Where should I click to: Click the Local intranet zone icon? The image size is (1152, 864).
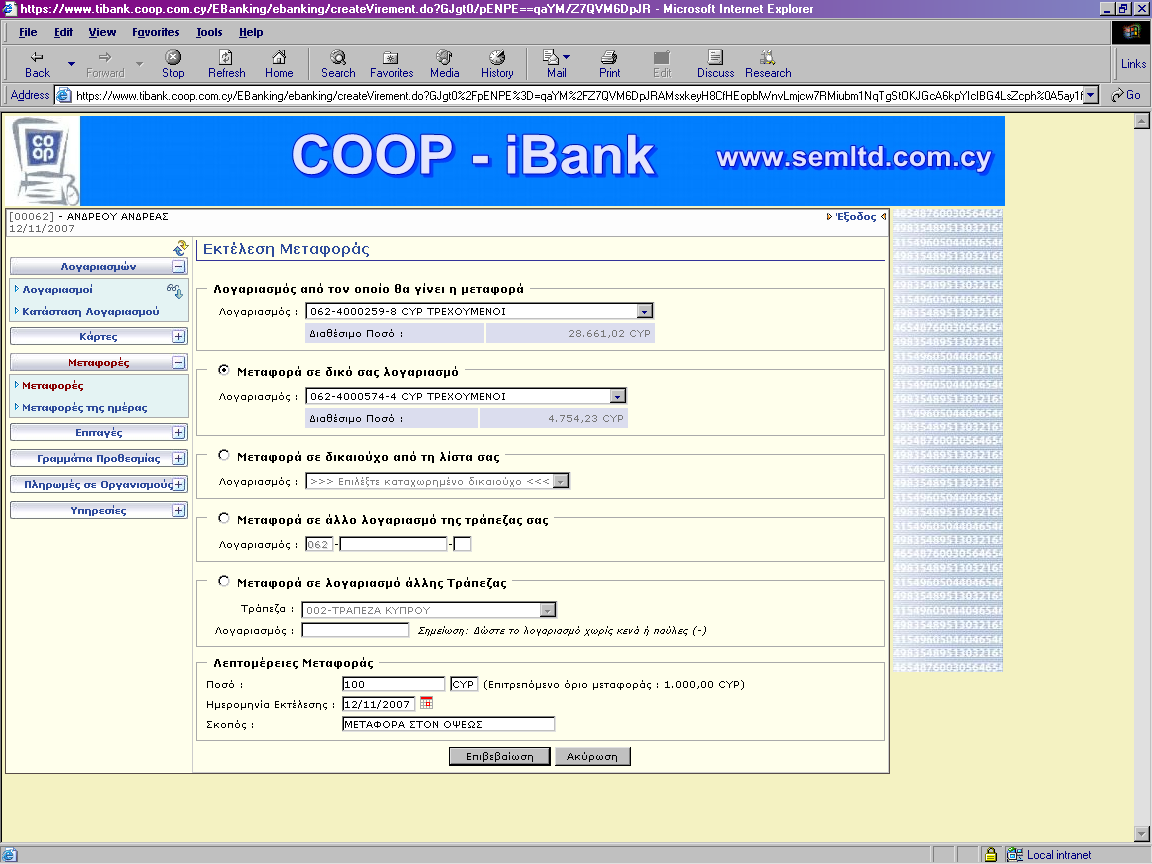coord(1015,854)
